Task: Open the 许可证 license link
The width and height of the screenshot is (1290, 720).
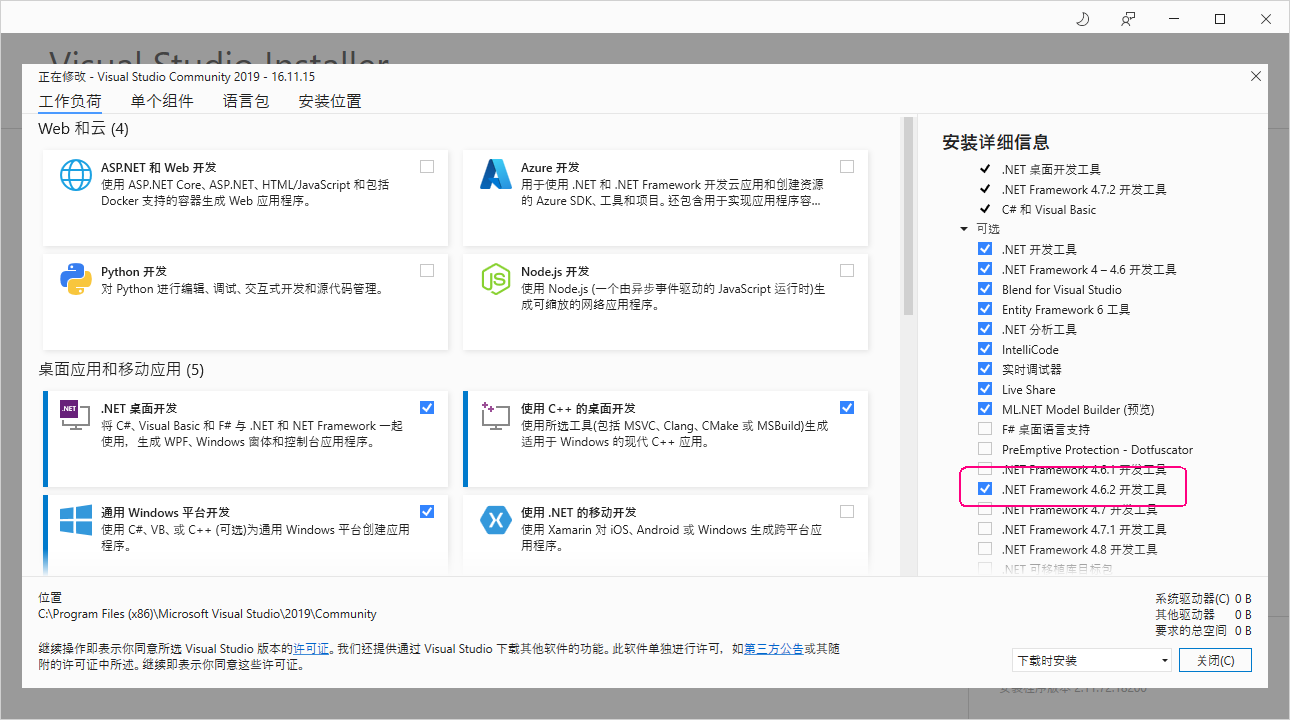Action: (x=311, y=648)
